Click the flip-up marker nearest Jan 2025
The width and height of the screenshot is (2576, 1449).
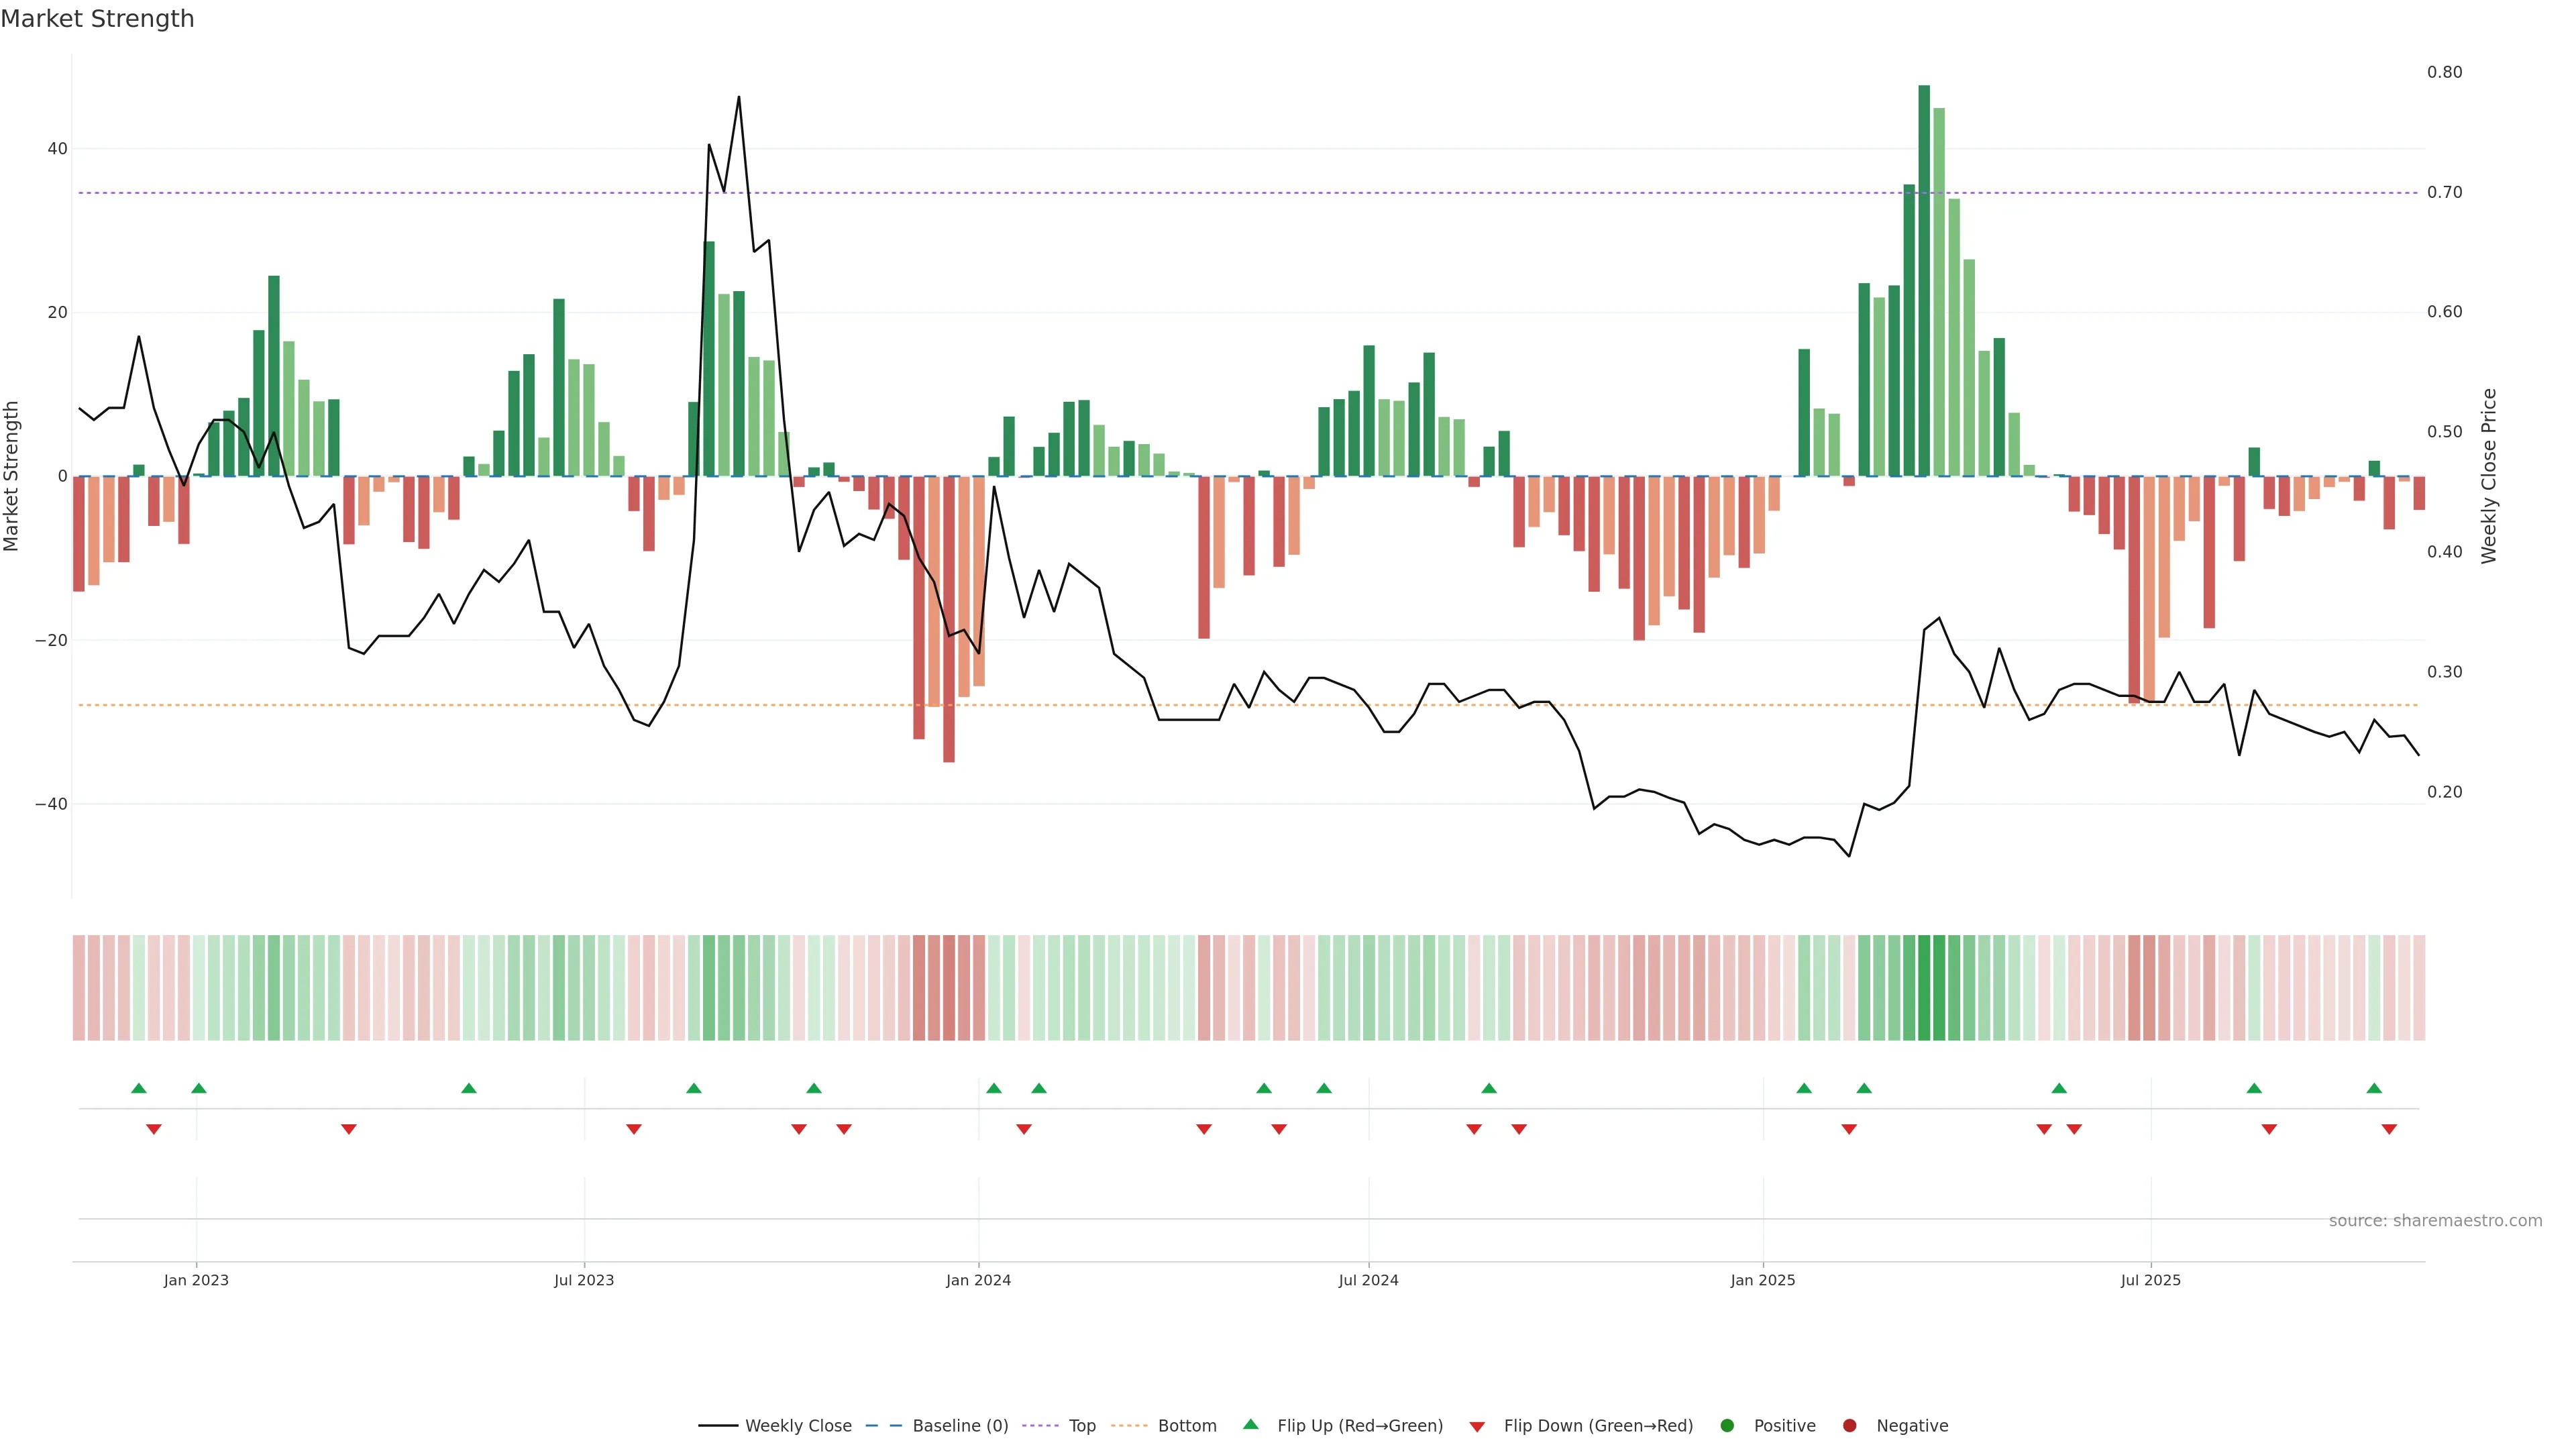[1804, 1088]
